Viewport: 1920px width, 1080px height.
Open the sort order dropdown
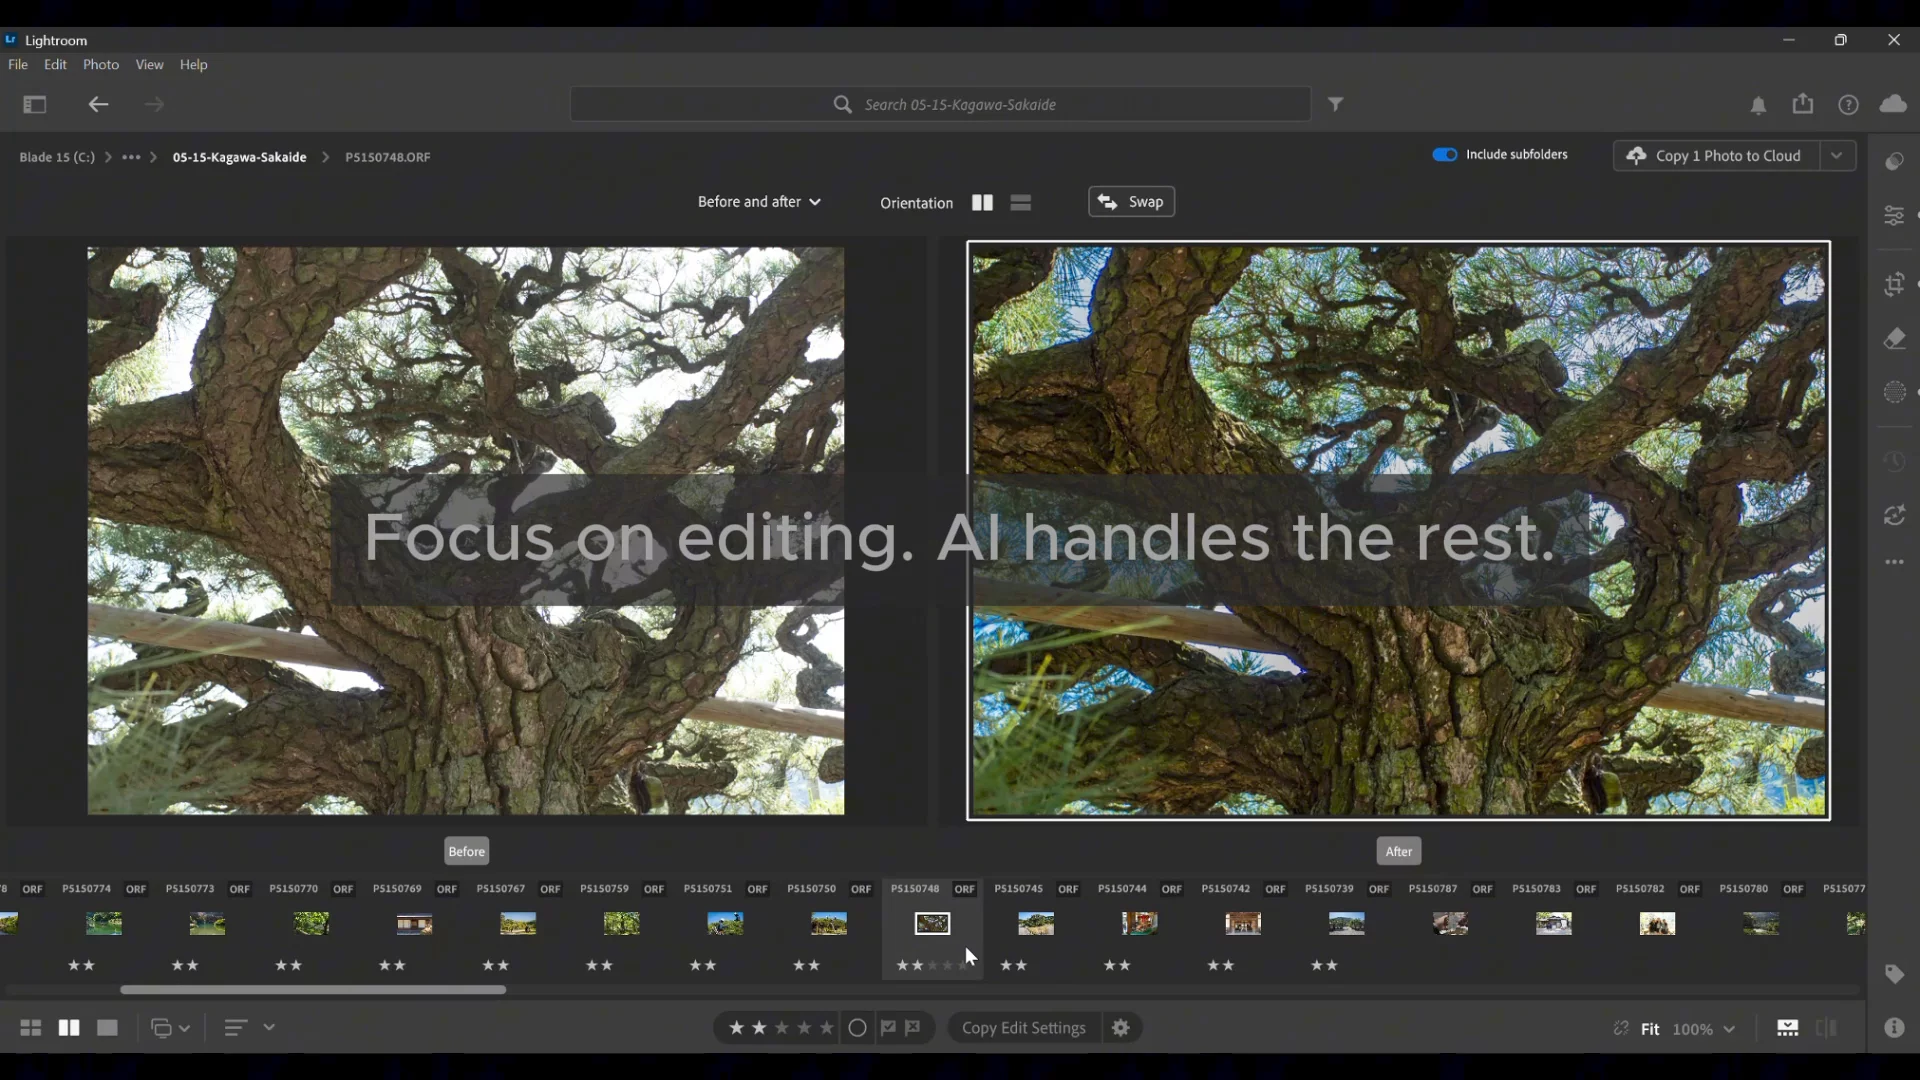click(250, 1028)
